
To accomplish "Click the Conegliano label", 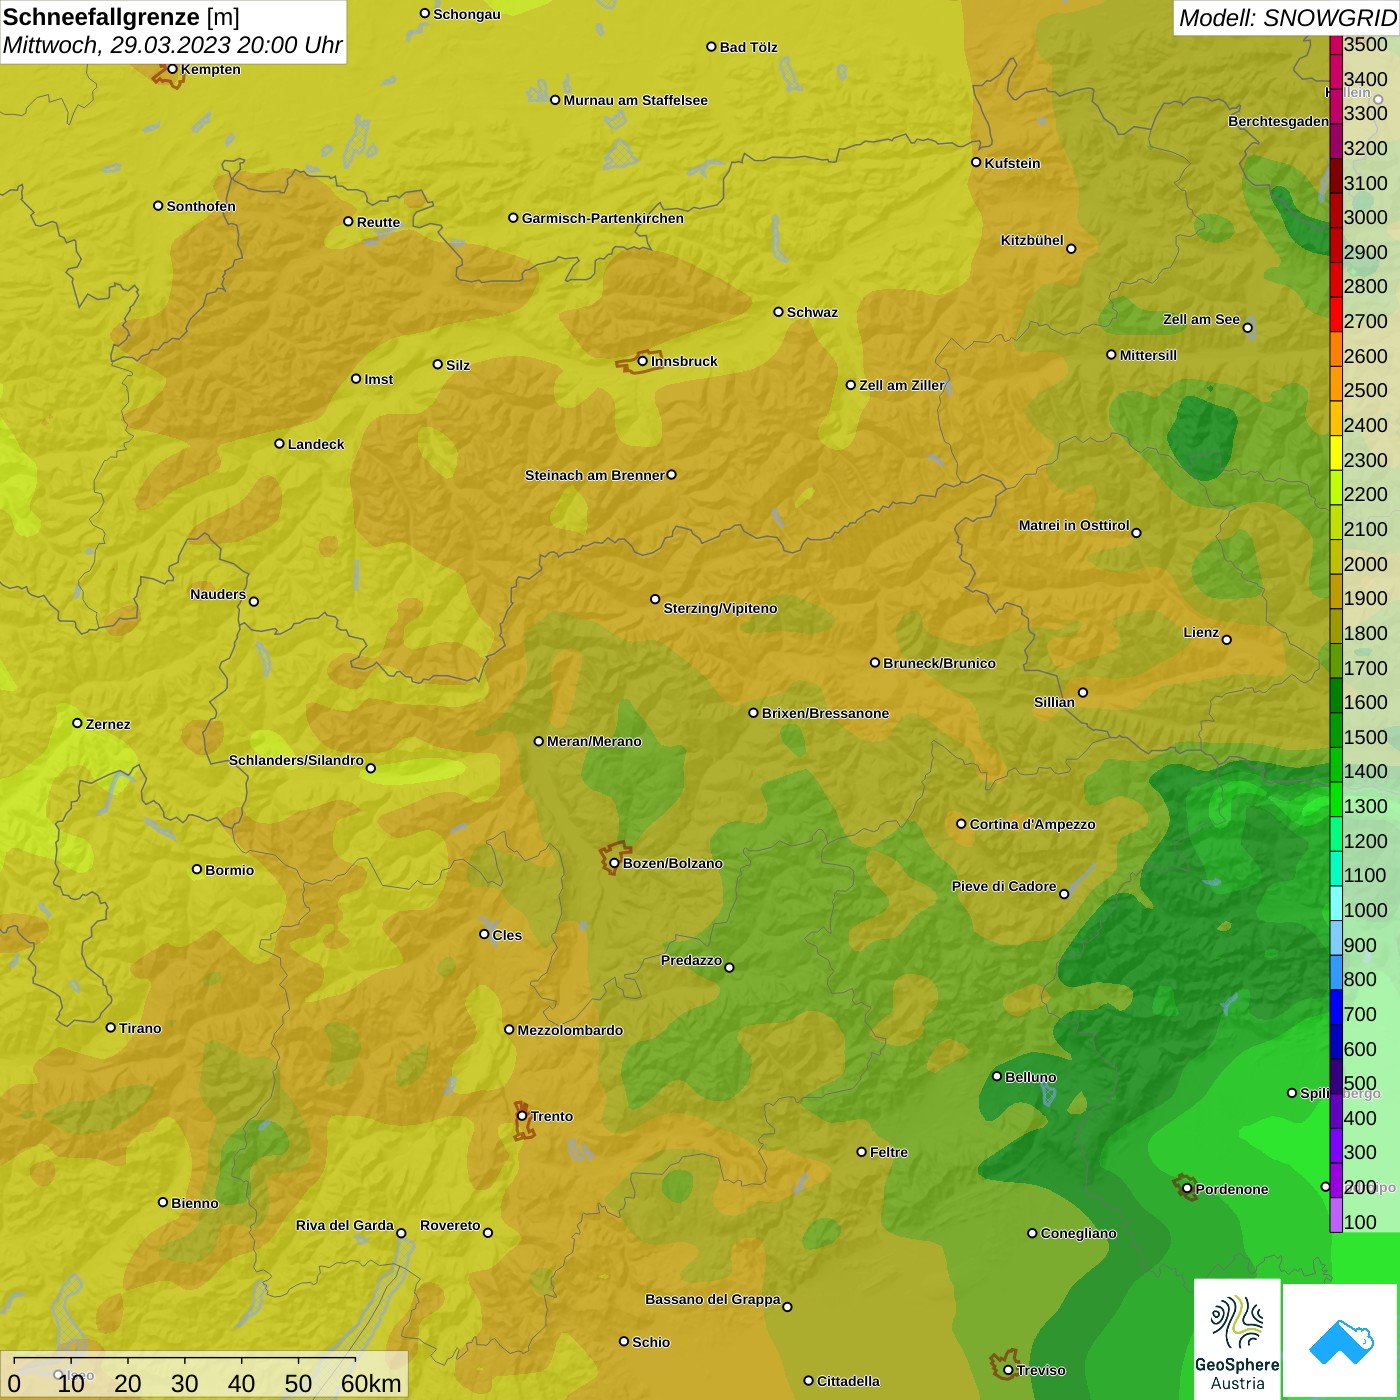I will 1078,1233.
